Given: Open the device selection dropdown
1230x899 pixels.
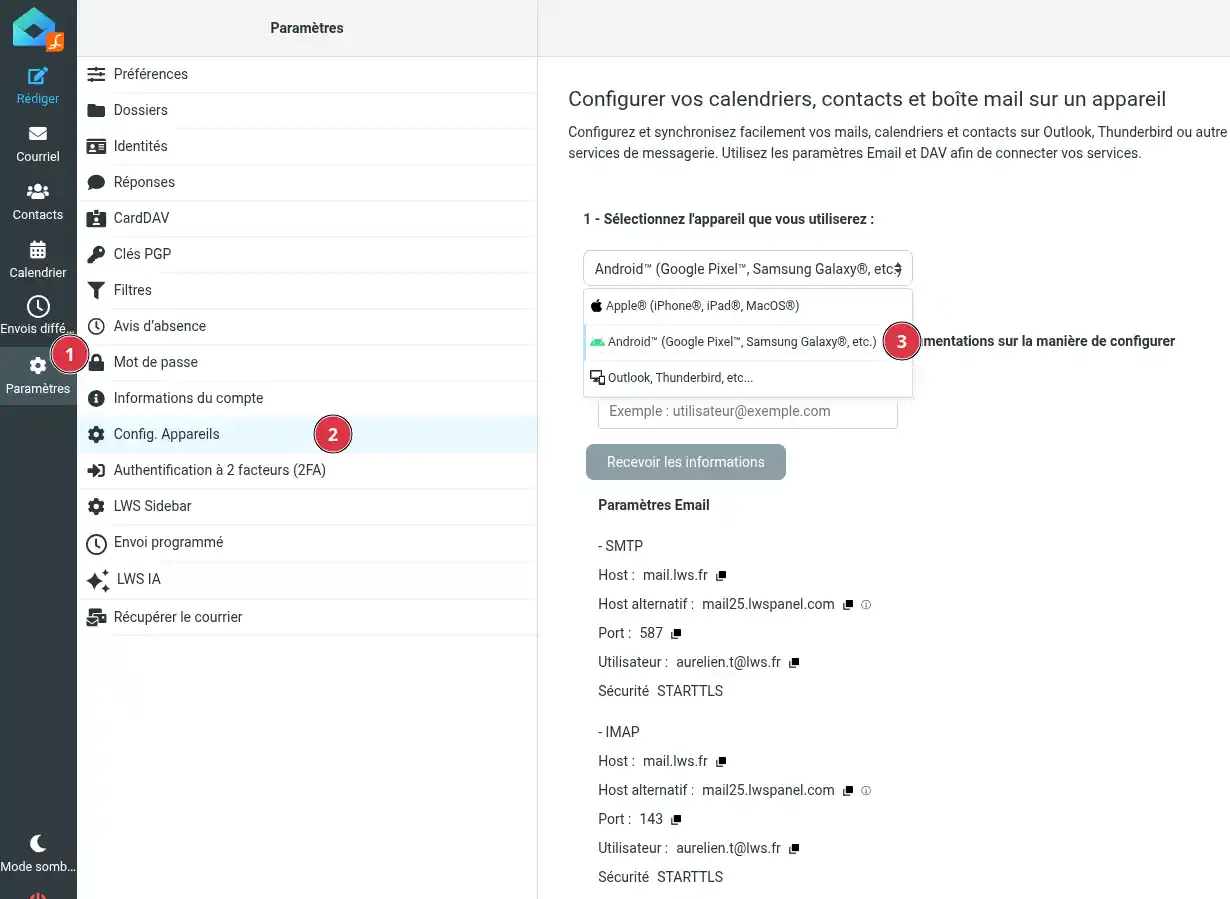Looking at the screenshot, I should (x=748, y=268).
